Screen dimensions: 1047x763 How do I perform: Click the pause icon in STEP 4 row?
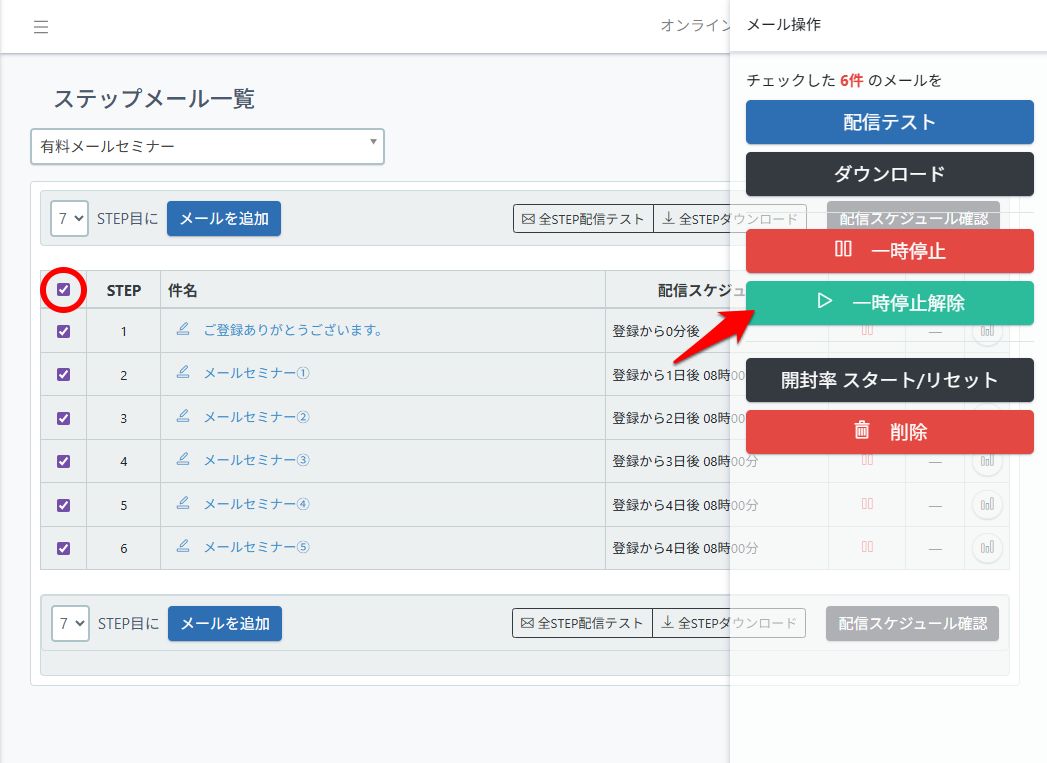point(867,460)
